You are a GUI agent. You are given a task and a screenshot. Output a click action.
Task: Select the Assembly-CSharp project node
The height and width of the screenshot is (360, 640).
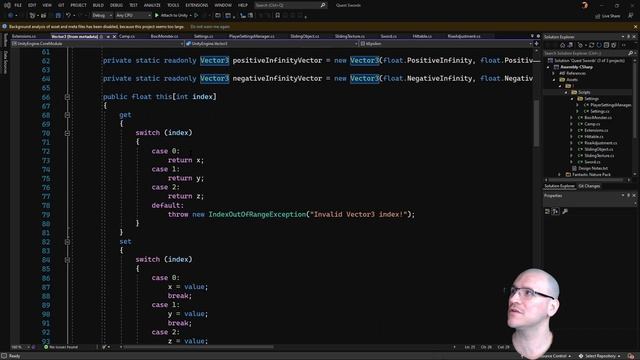(x=576, y=67)
